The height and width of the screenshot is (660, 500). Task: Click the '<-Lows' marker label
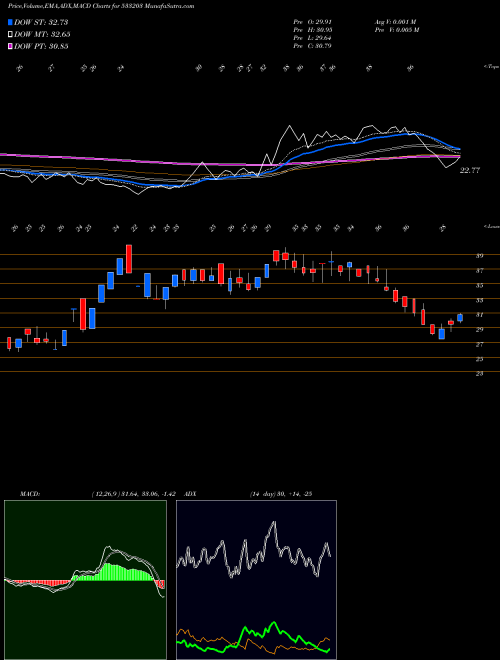click(491, 226)
